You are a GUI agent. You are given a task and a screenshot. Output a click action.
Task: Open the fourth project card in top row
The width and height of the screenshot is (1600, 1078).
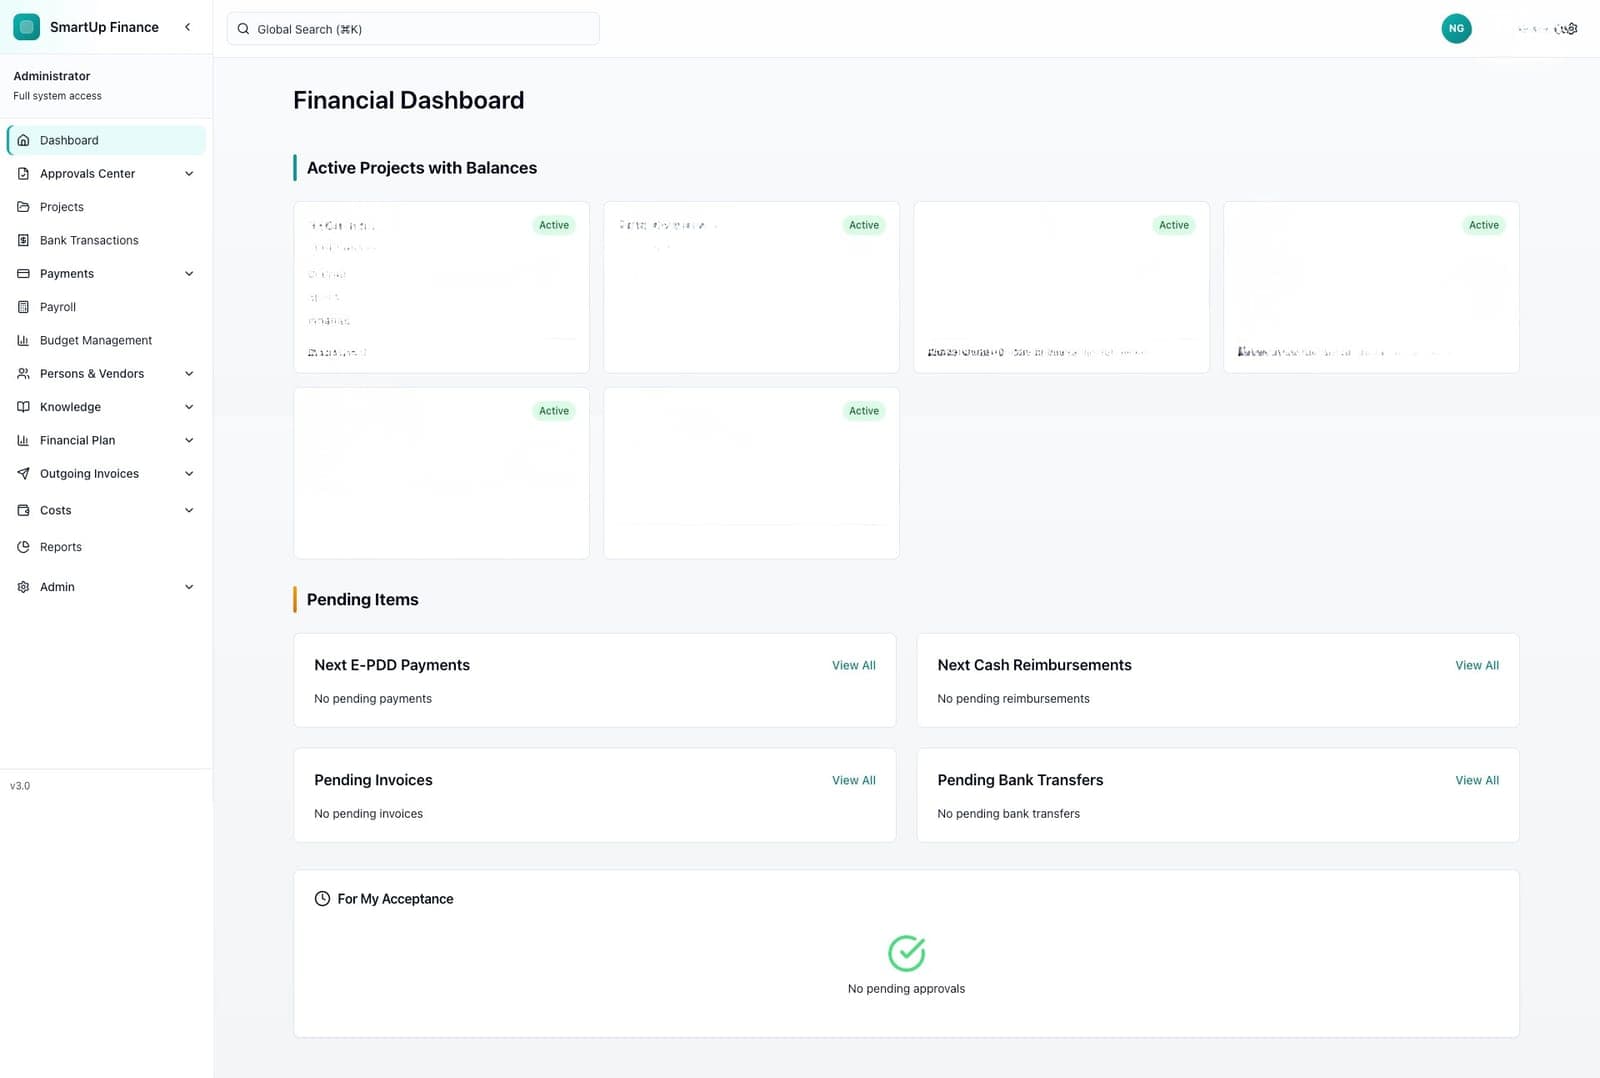point(1371,287)
